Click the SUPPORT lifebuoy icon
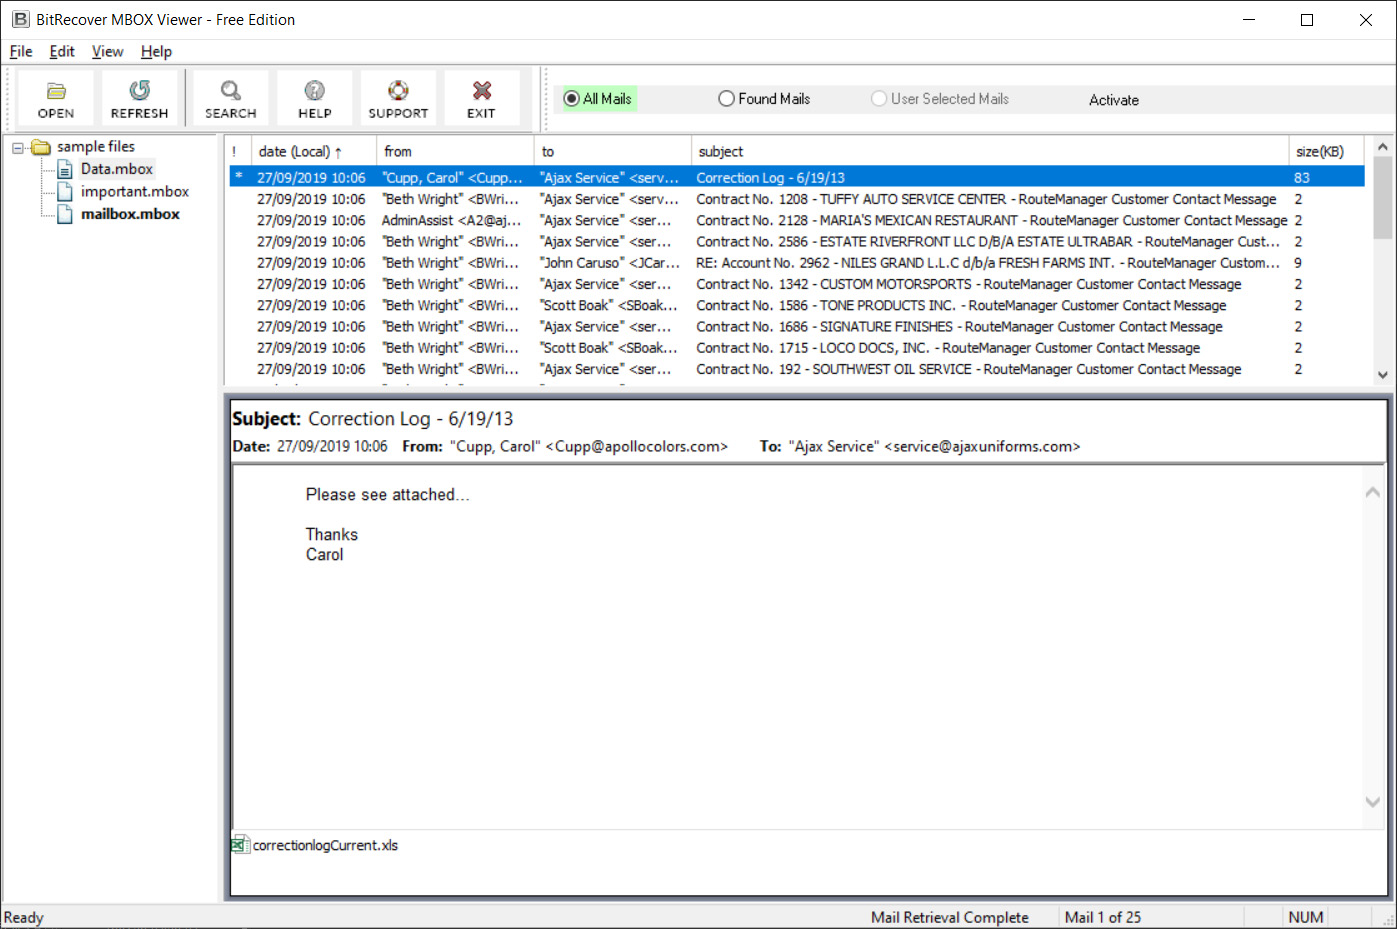 [x=398, y=91]
